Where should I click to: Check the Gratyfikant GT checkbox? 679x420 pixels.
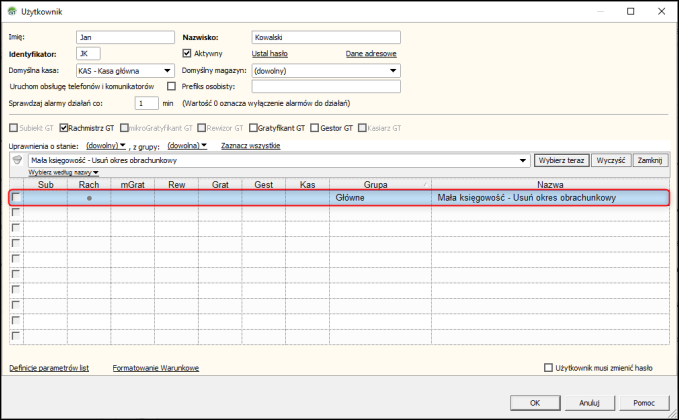[253, 128]
